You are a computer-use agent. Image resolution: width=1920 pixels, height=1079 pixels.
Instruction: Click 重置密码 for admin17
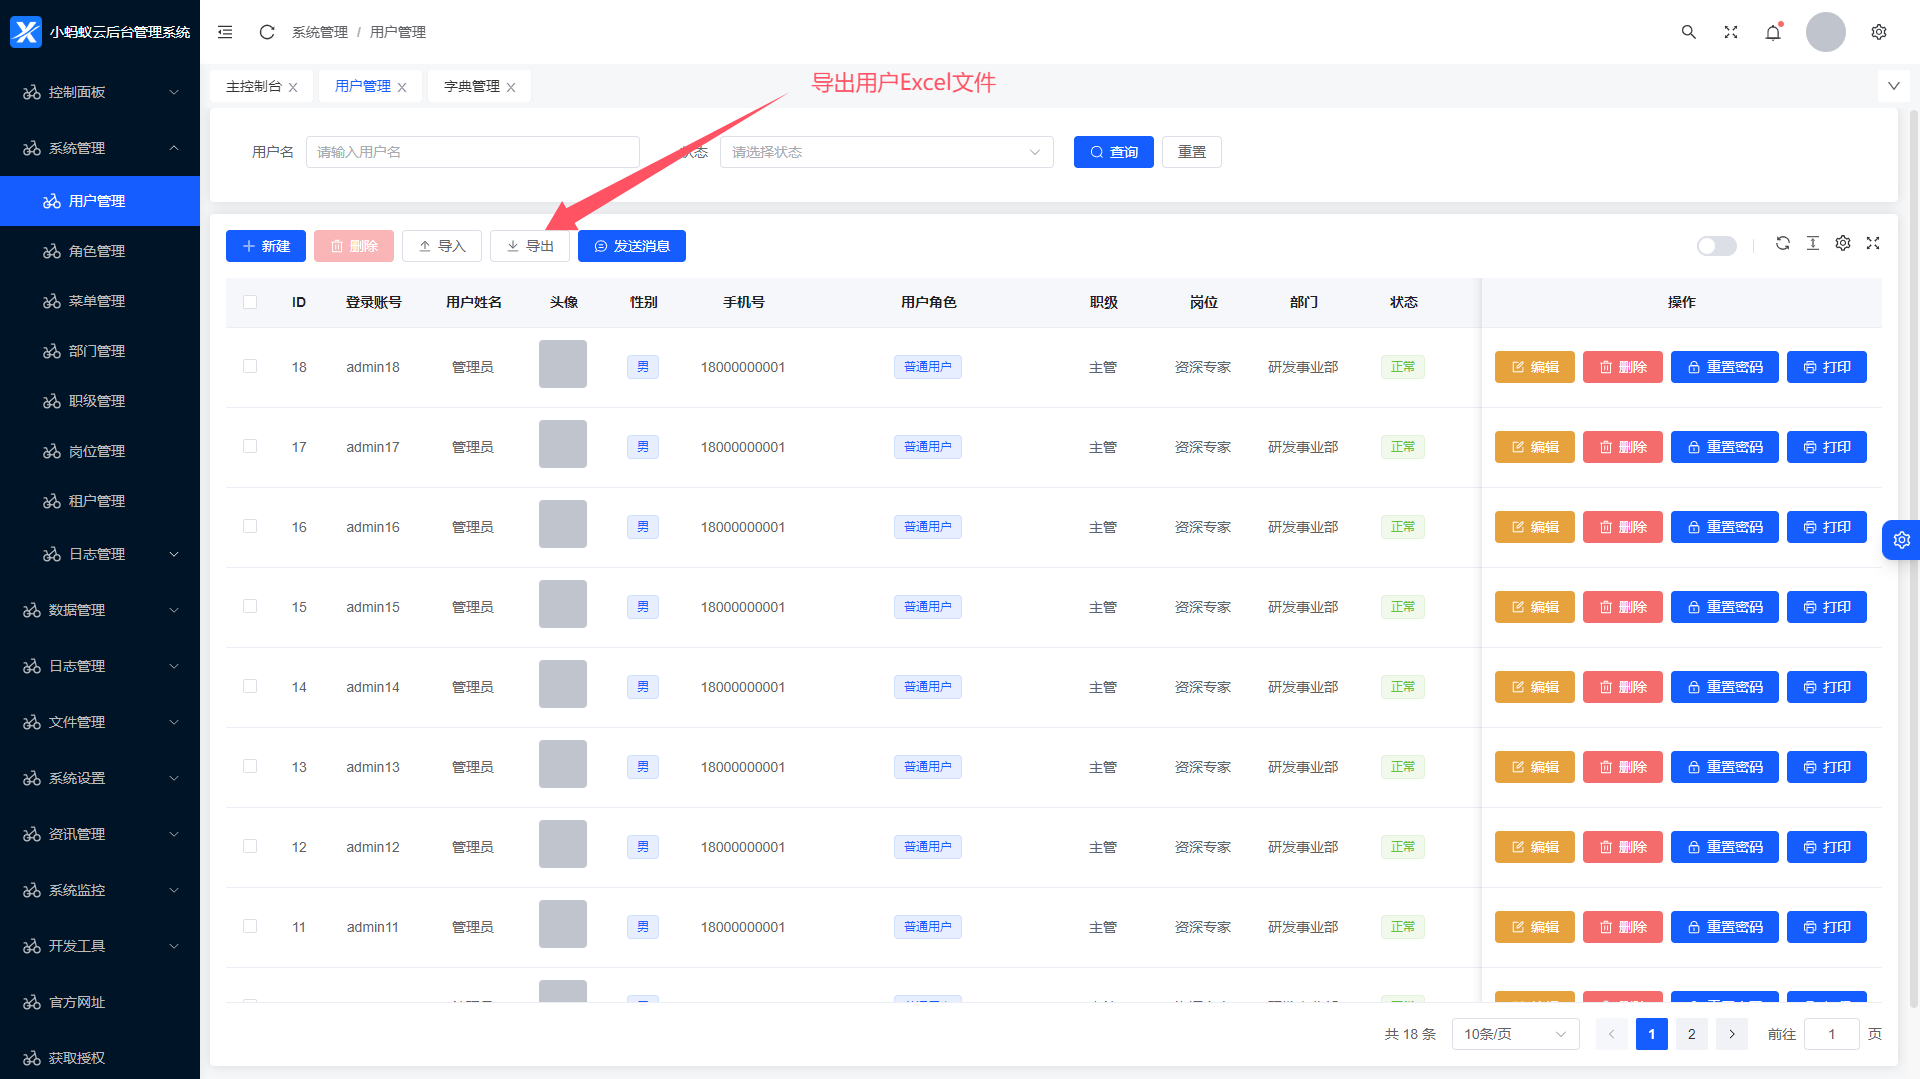1724,447
